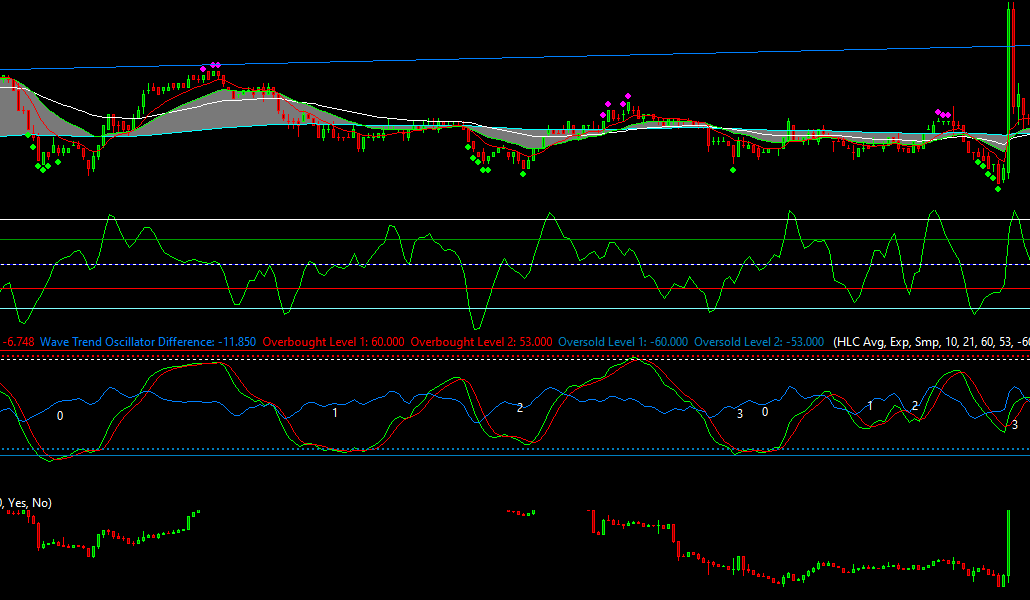
Task: Click the Oversold Level 1: -60.000 label
Action: 623,342
